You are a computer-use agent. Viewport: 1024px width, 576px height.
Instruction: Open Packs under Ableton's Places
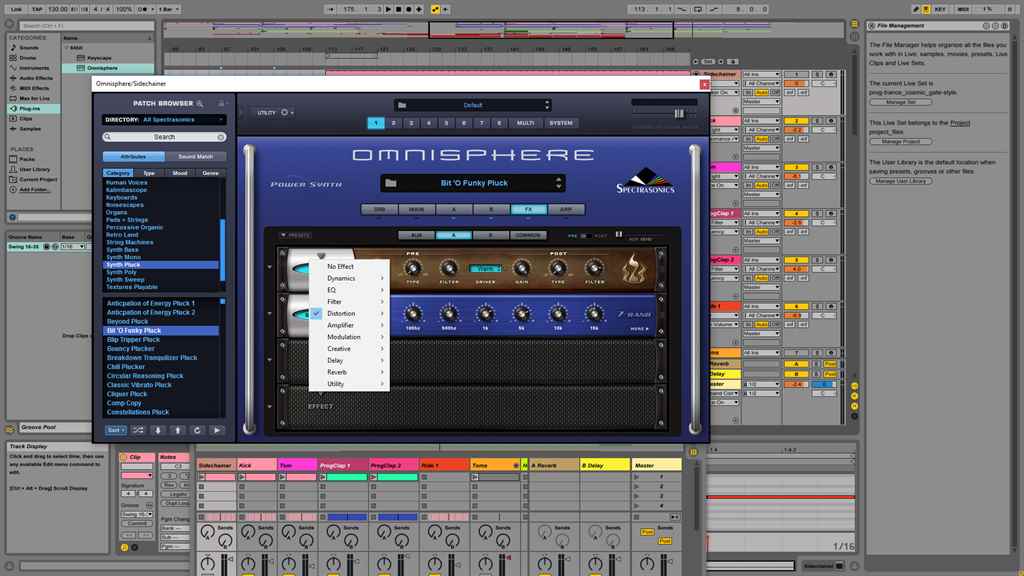point(27,159)
